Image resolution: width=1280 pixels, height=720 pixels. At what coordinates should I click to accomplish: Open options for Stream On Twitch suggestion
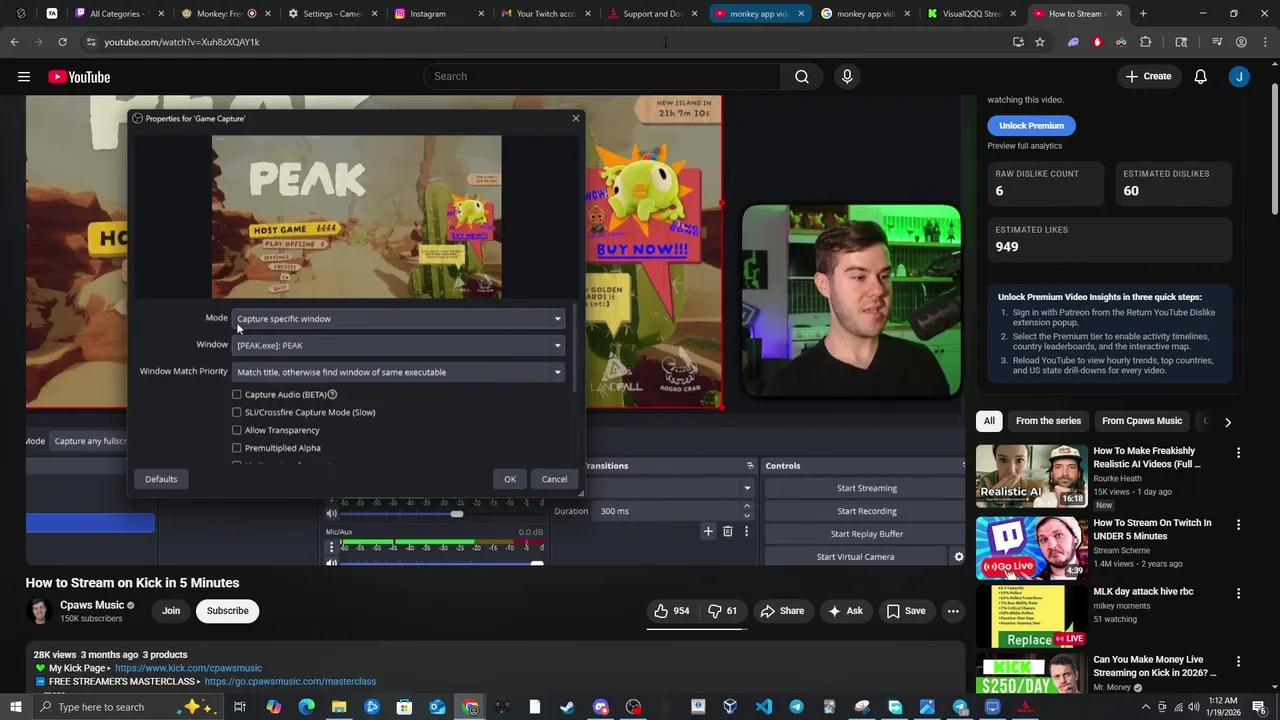pyautogui.click(x=1238, y=525)
